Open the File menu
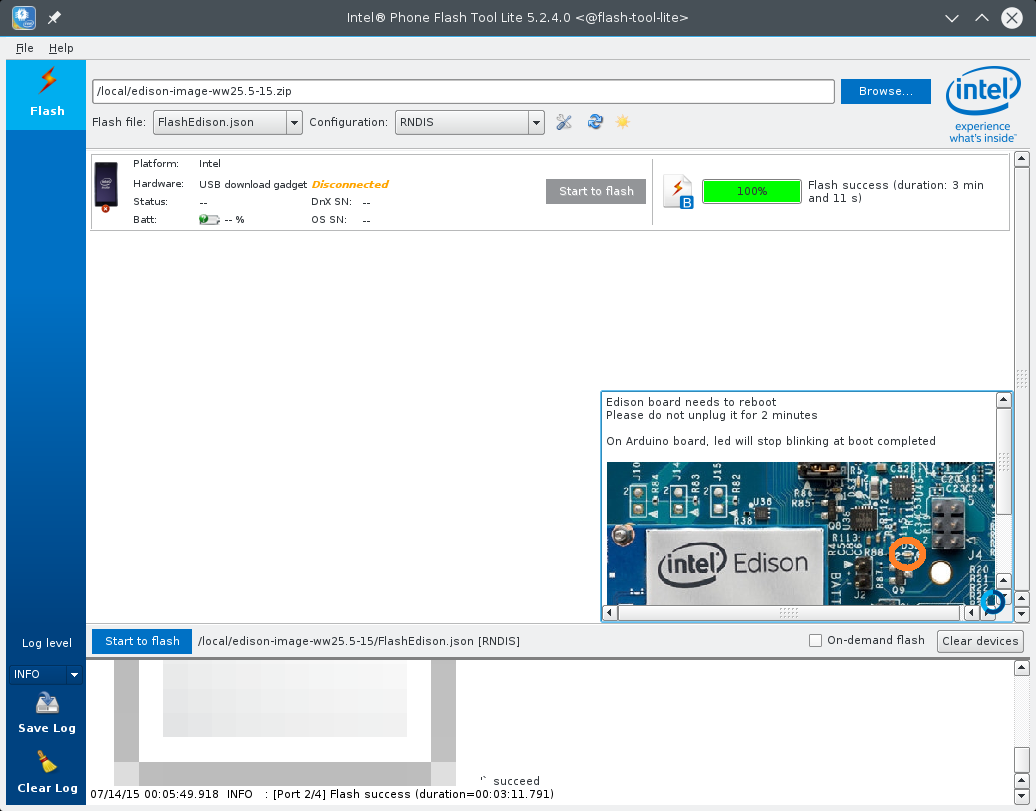The image size is (1036, 811). (24, 48)
